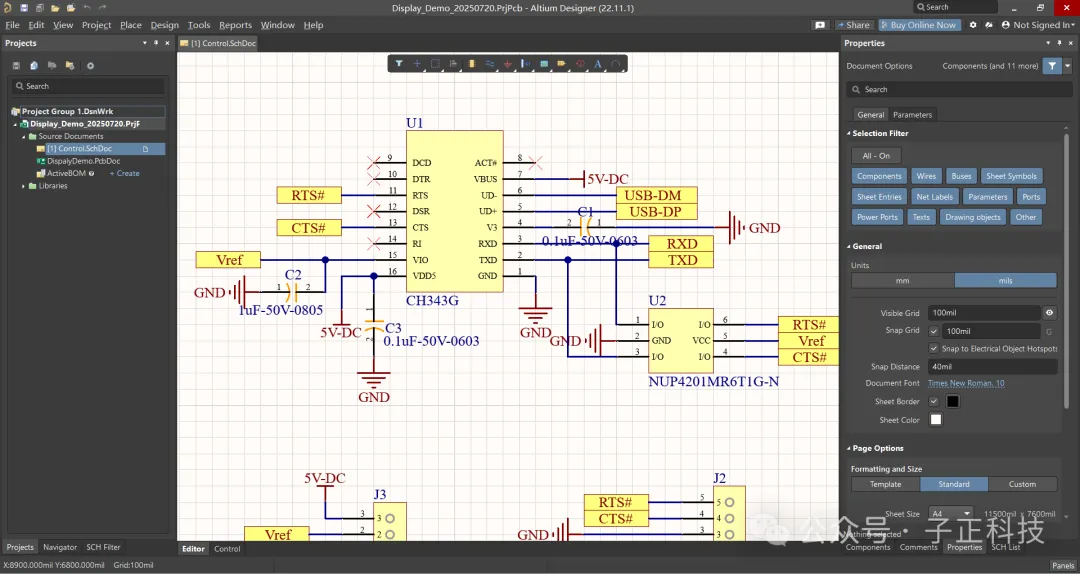Open the Not Signed In account dropdown
Image resolution: width=1080 pixels, height=574 pixels.
tap(1037, 25)
